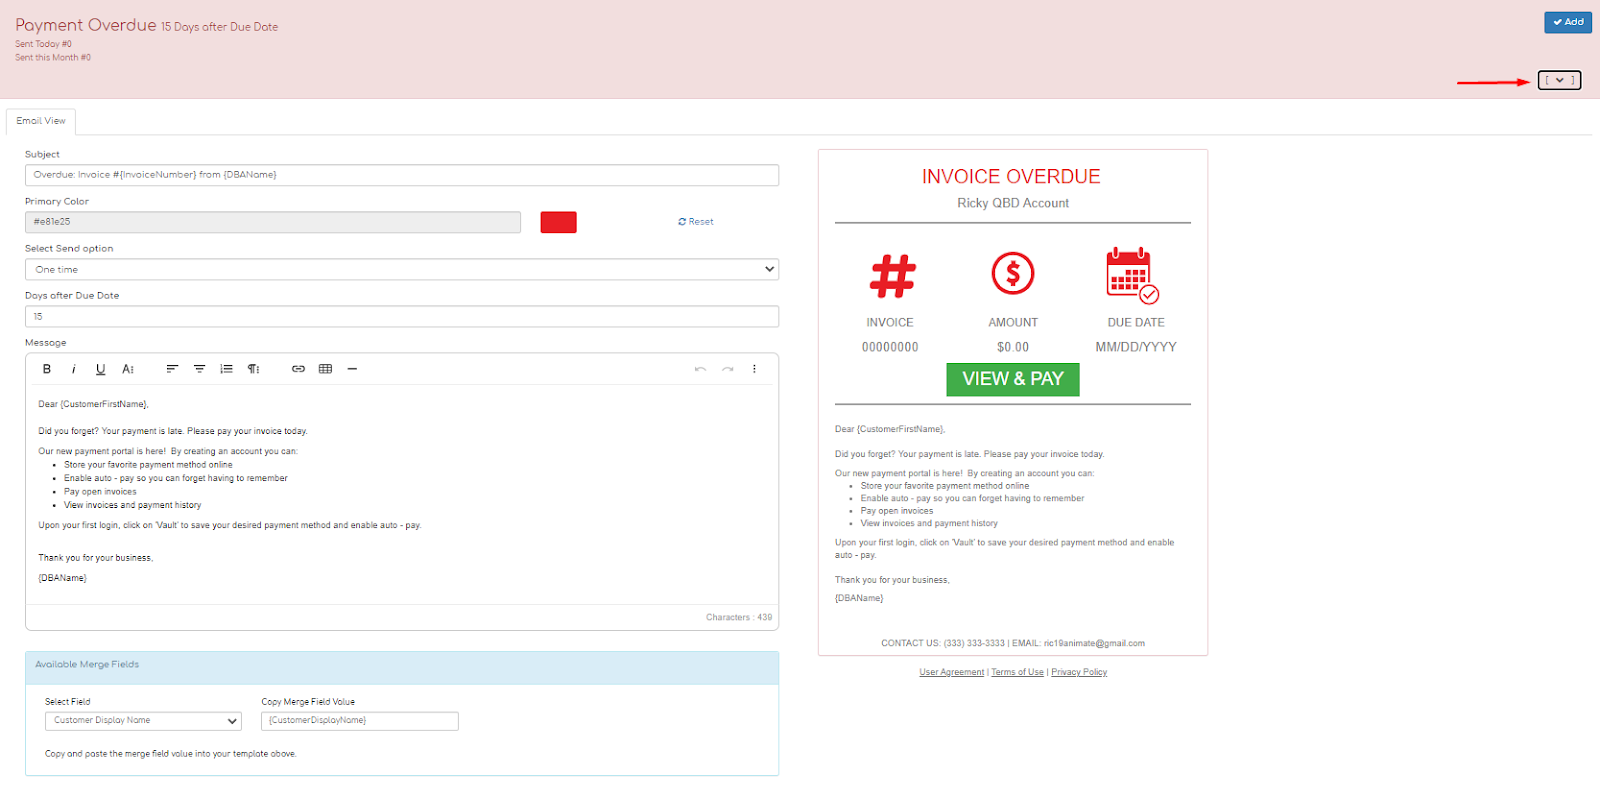Reset the primary color
Image resolution: width=1600 pixels, height=798 pixels.
[x=696, y=222]
